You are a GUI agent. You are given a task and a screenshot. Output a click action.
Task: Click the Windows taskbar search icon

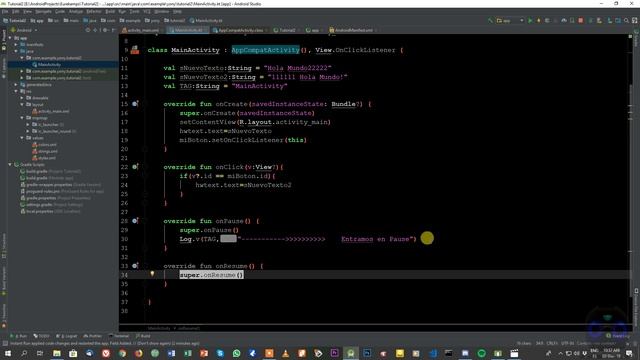[24, 353]
